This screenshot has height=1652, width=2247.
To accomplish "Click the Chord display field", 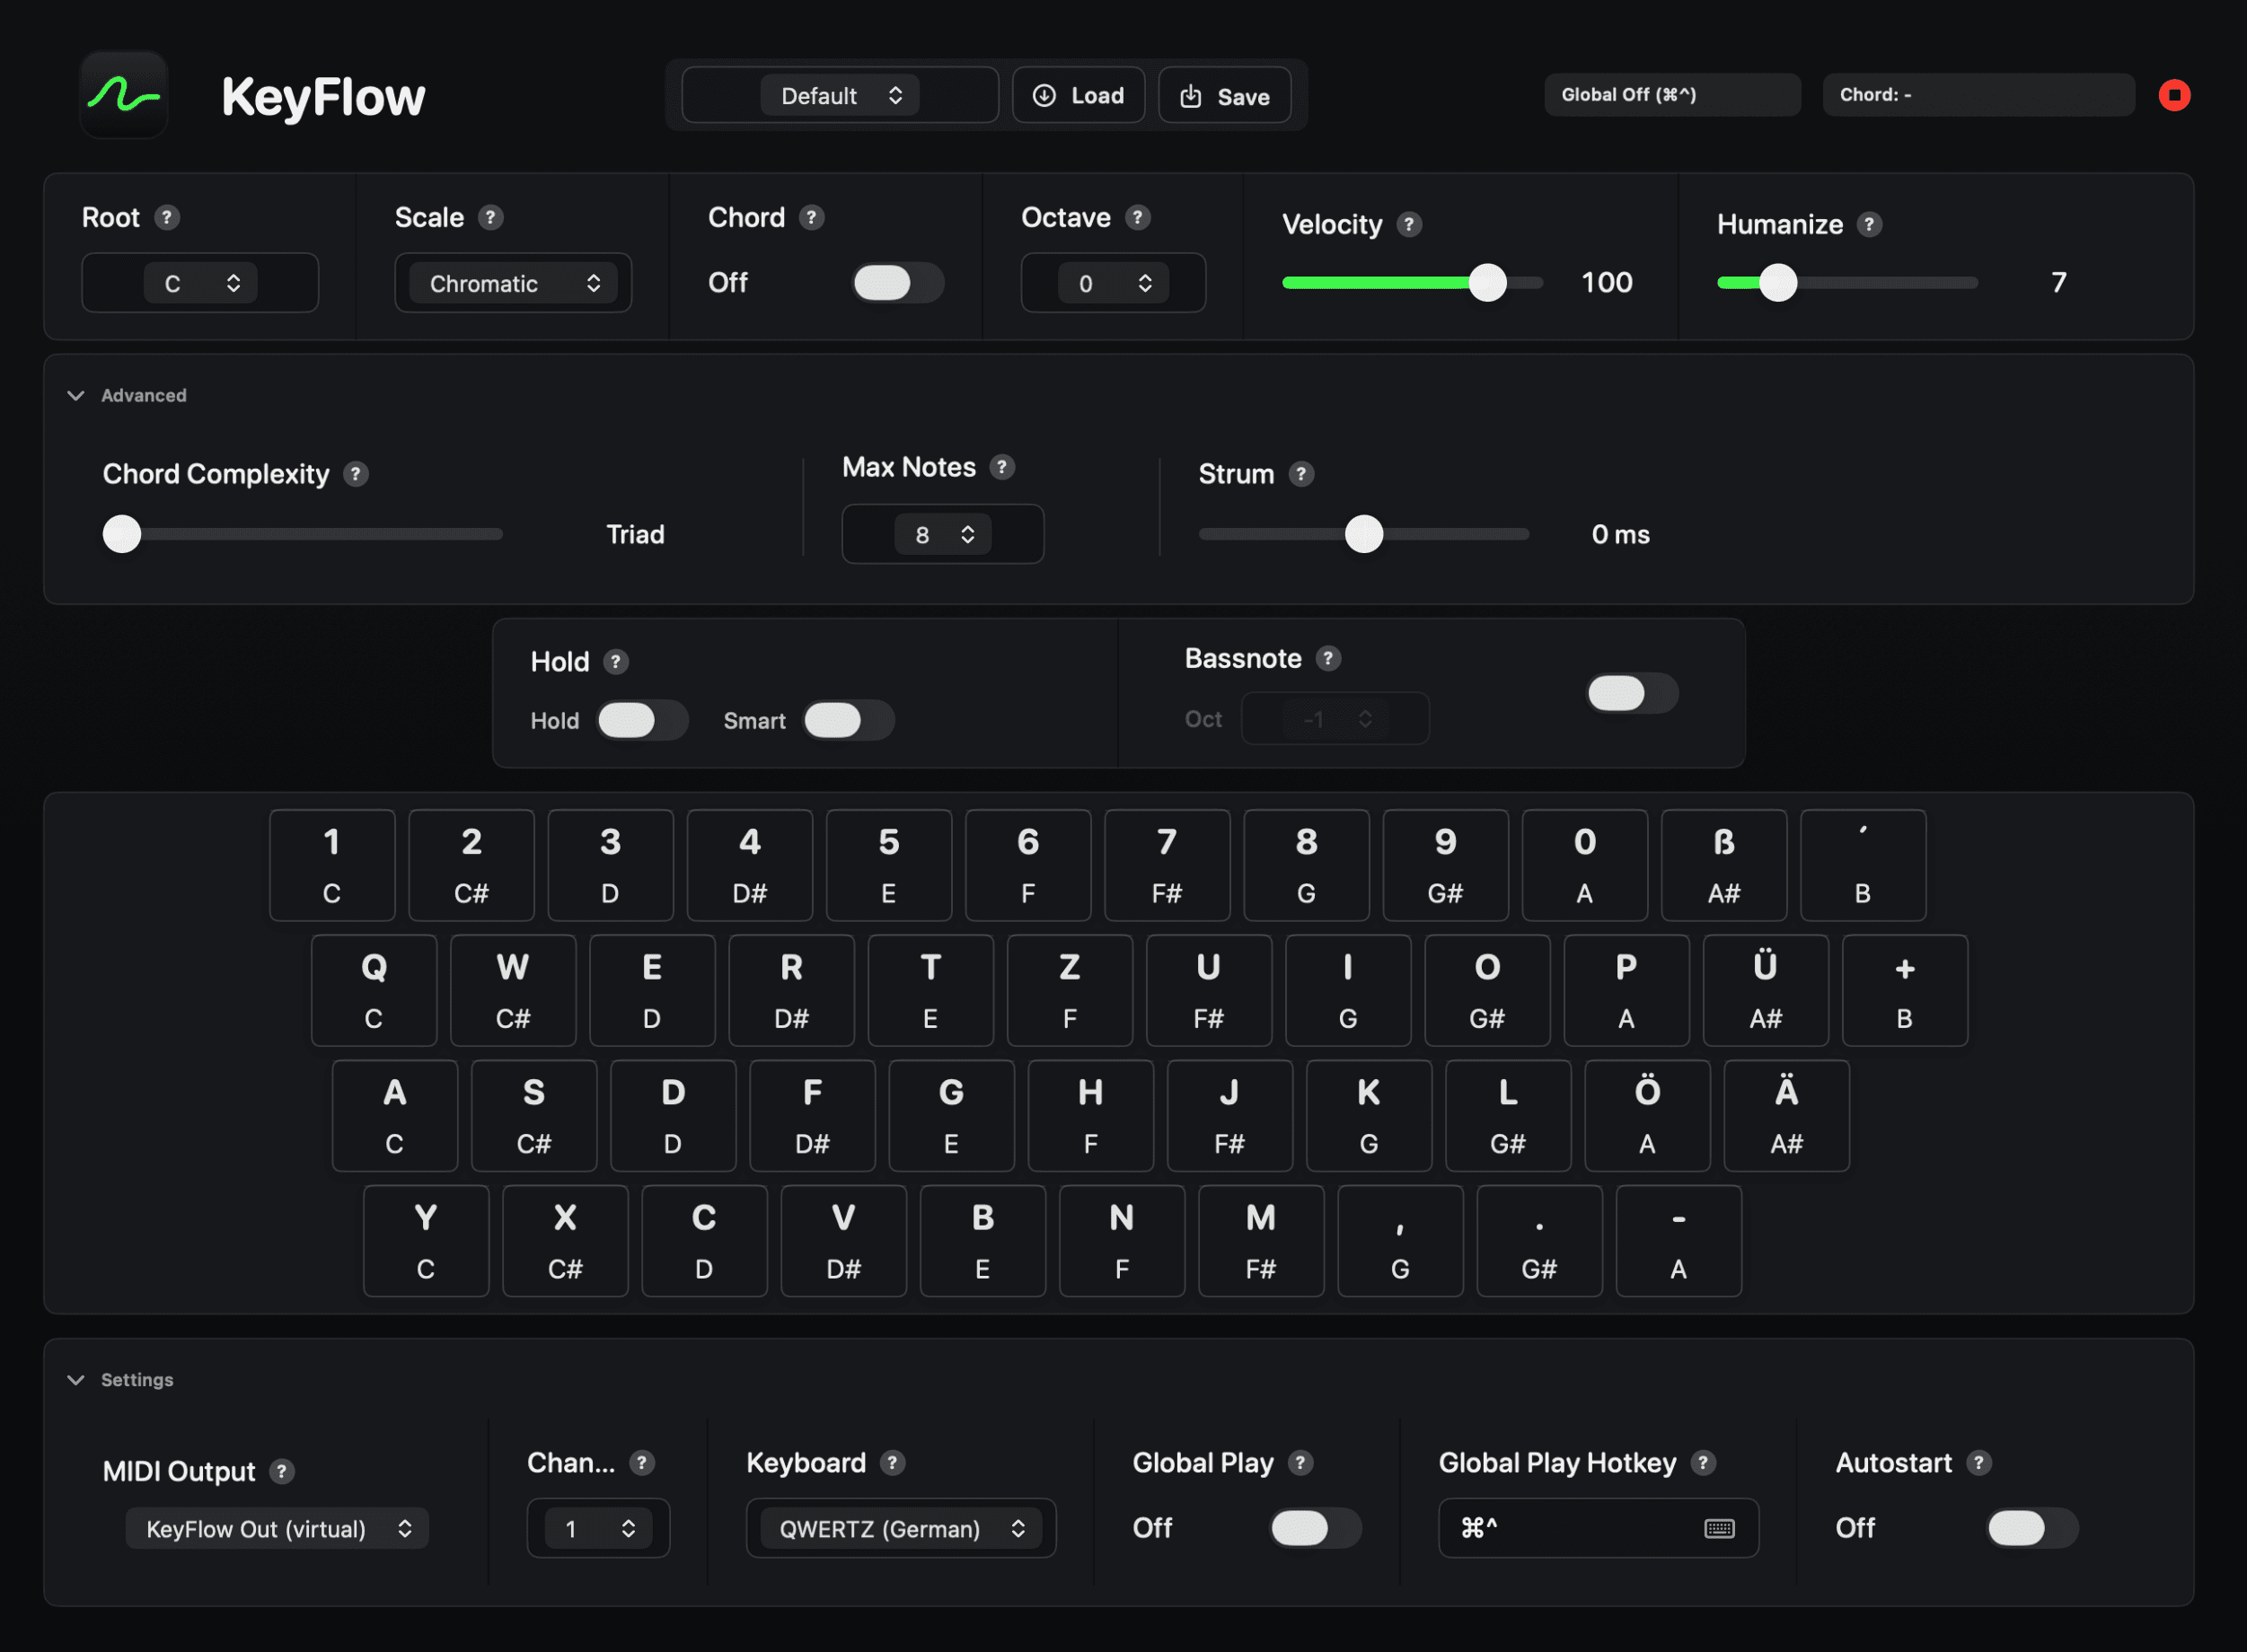I will (x=1978, y=95).
